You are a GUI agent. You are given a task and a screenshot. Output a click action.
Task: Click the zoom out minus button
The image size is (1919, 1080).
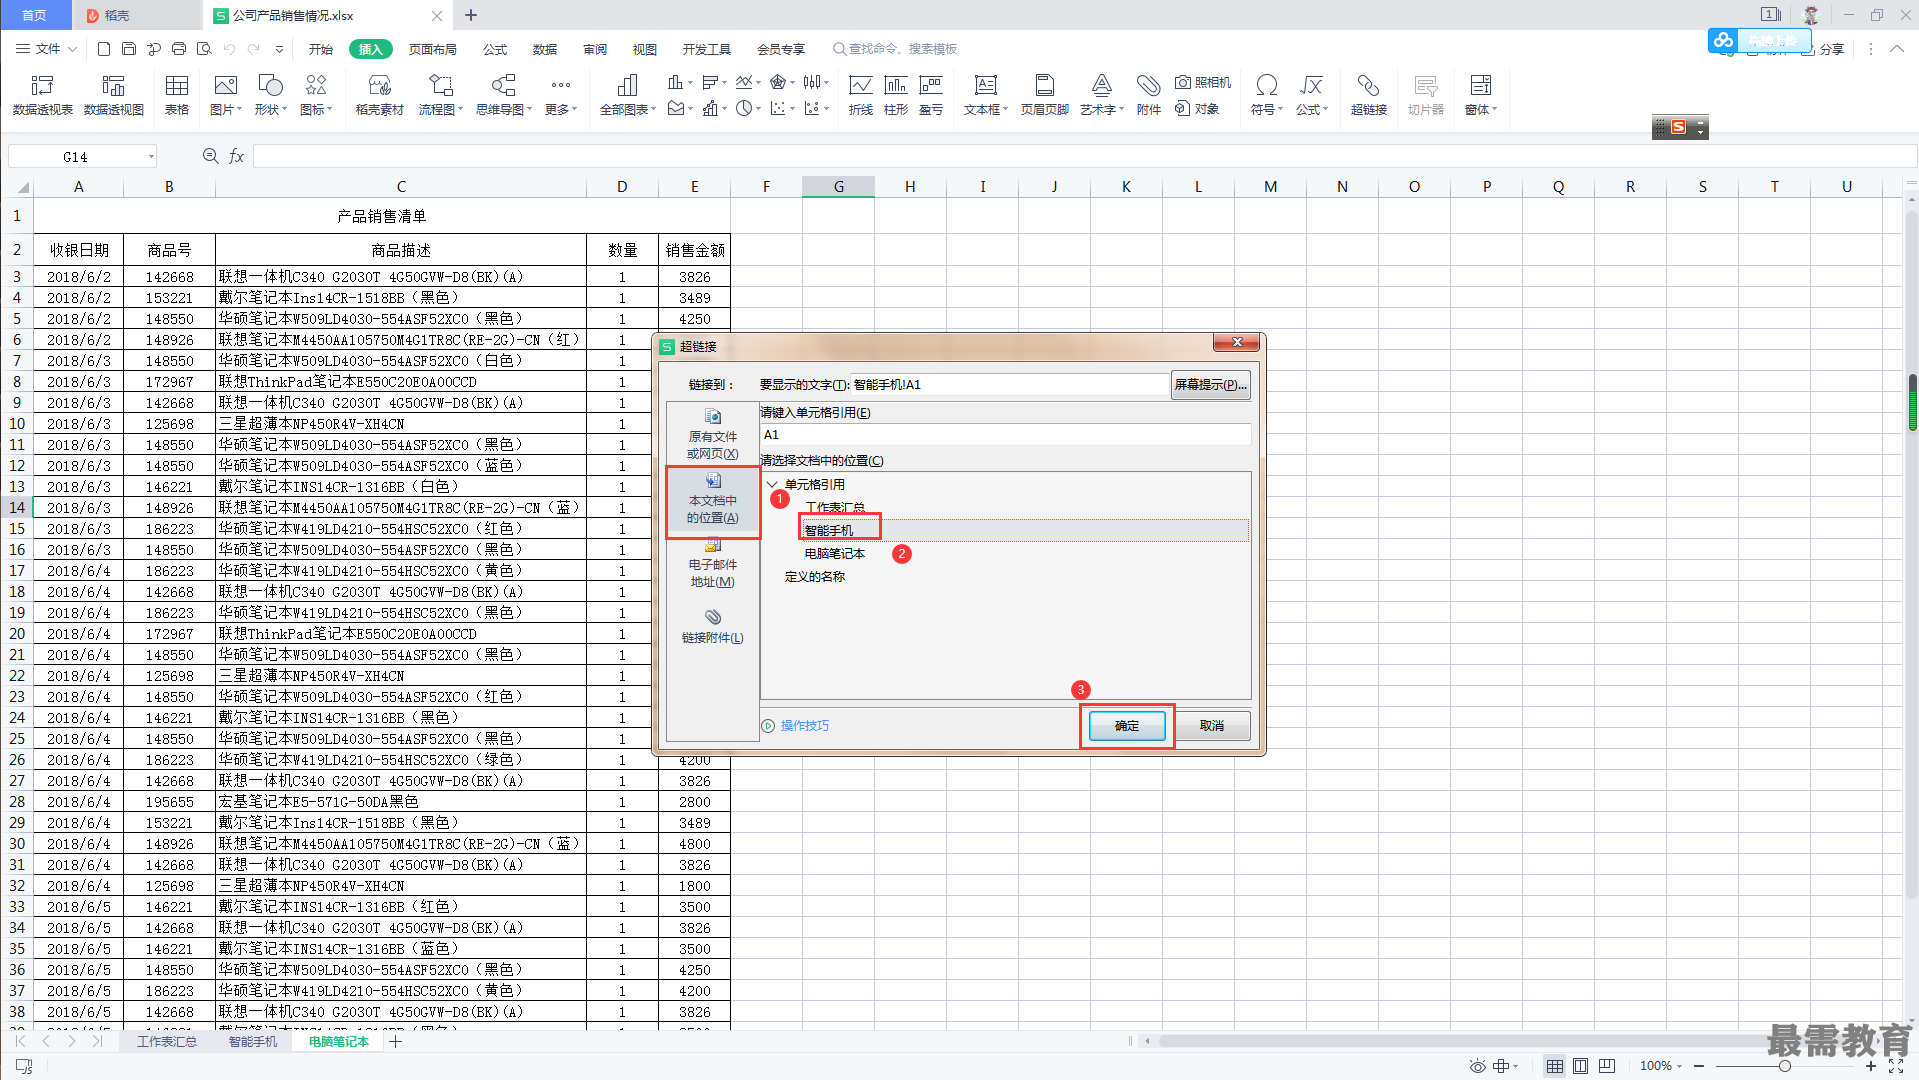(x=1699, y=1066)
